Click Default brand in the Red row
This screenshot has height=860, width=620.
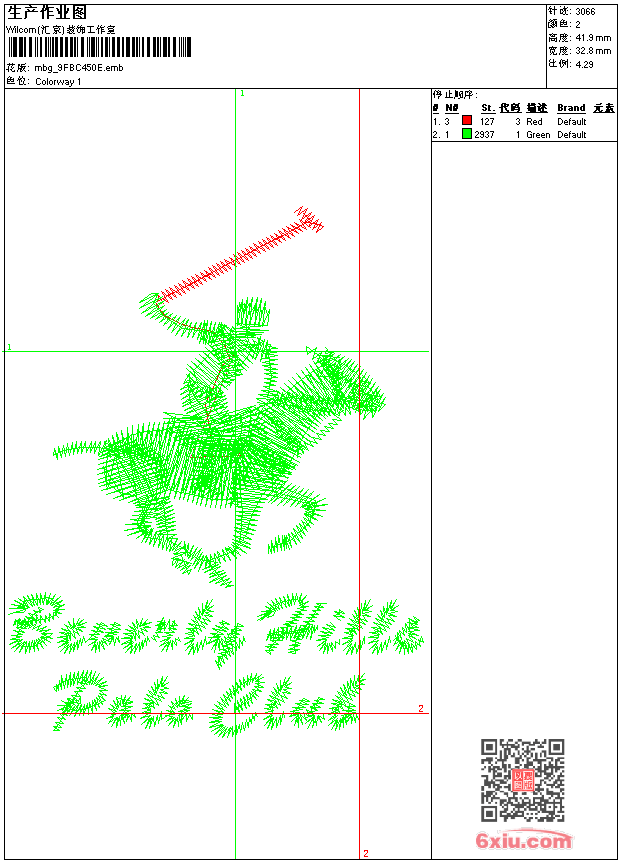pos(572,122)
